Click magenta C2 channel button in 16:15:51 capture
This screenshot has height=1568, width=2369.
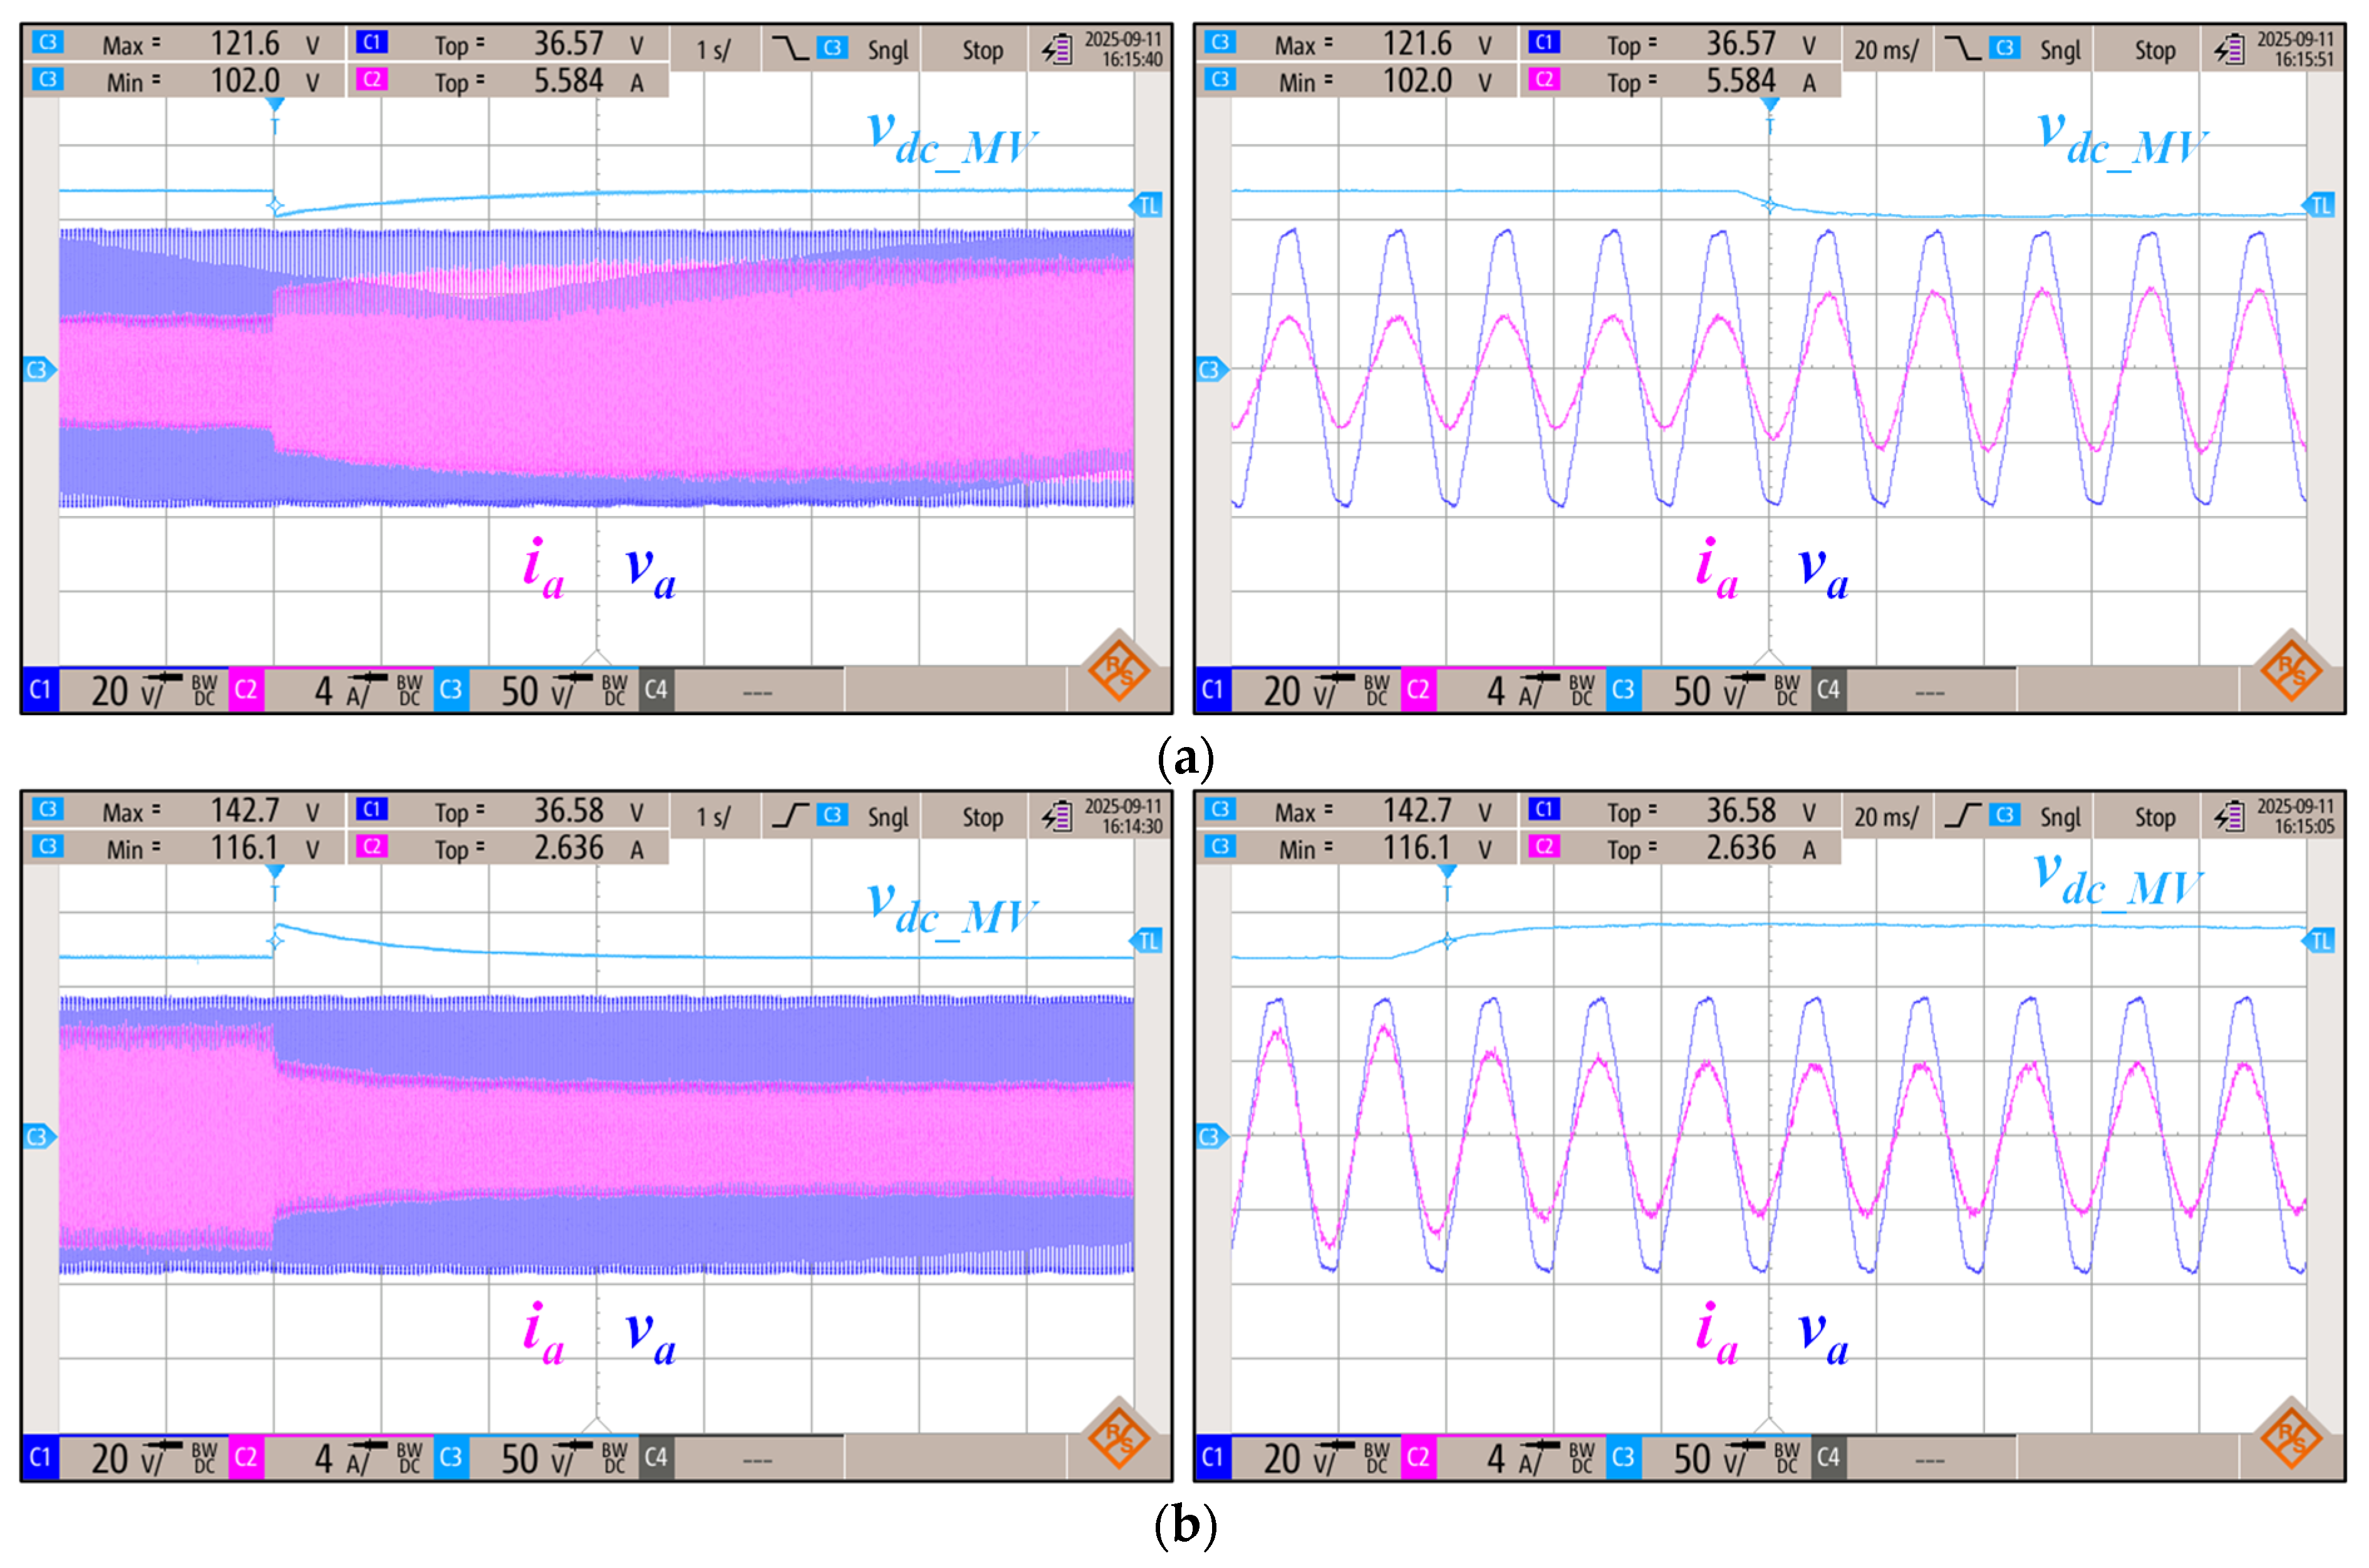1418,689
